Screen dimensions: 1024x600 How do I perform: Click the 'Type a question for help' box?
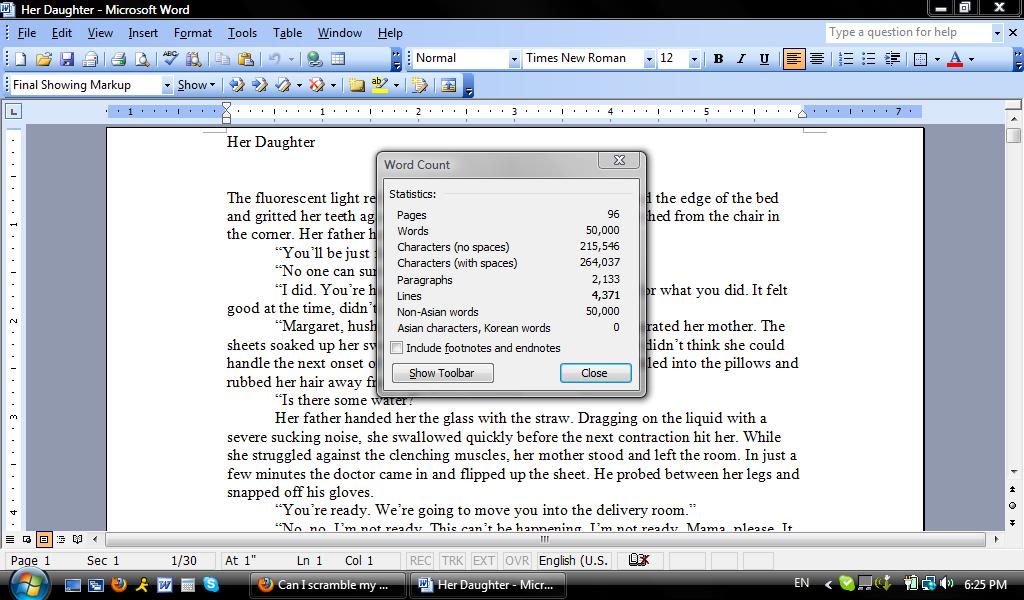click(x=908, y=32)
